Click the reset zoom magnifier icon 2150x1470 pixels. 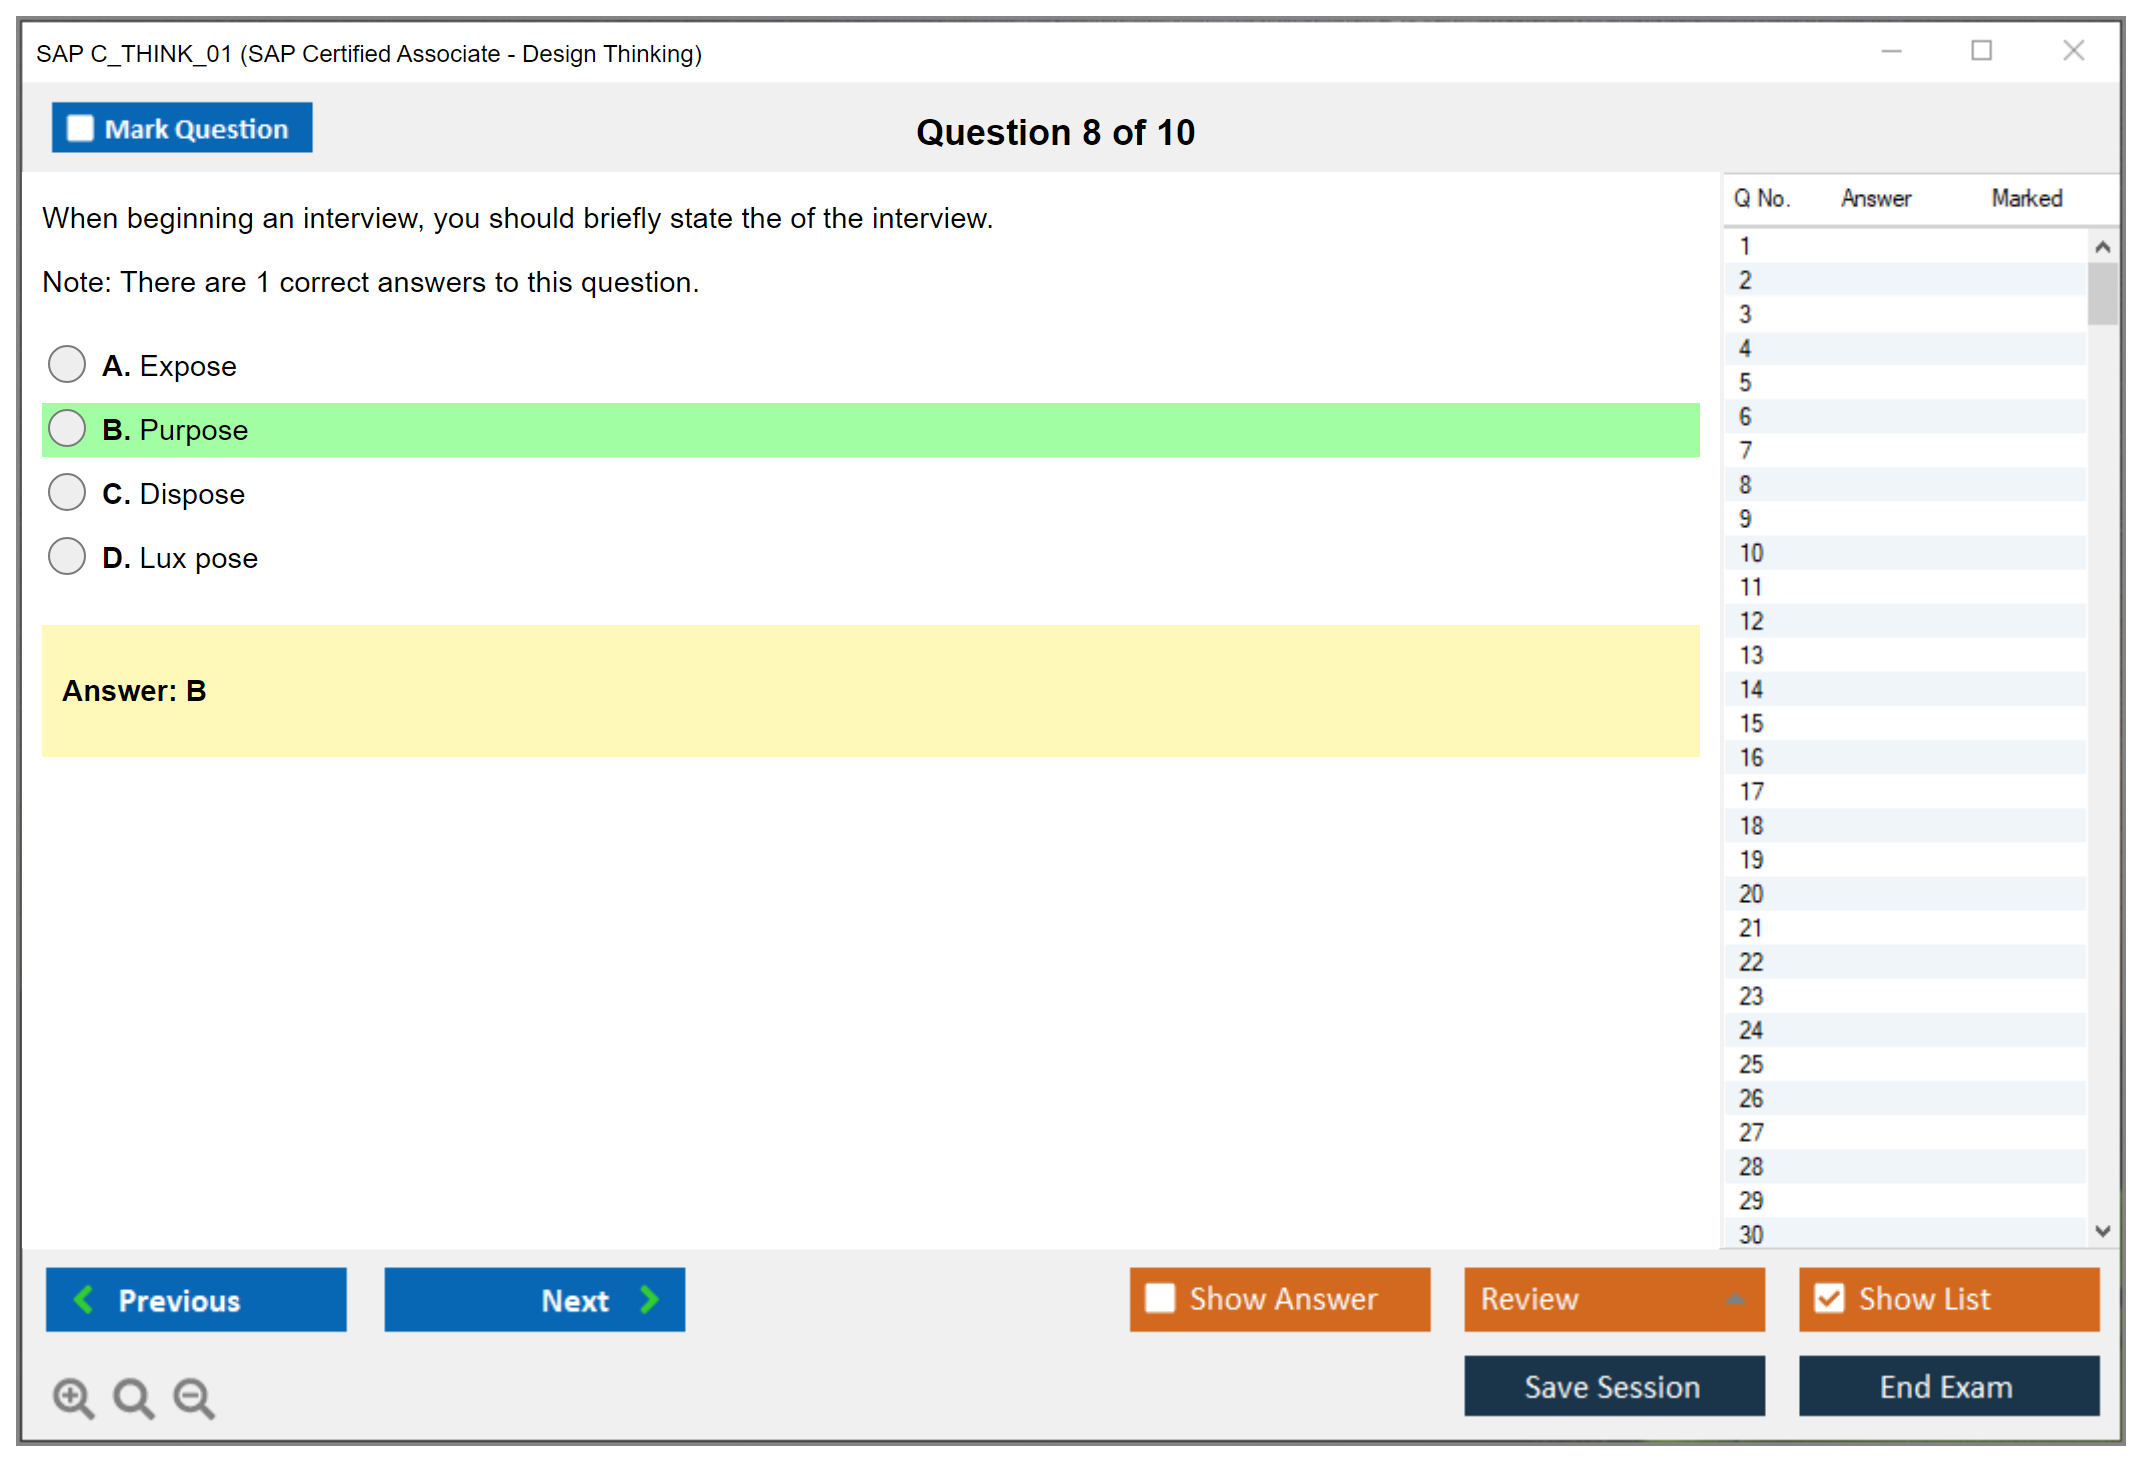[132, 1397]
